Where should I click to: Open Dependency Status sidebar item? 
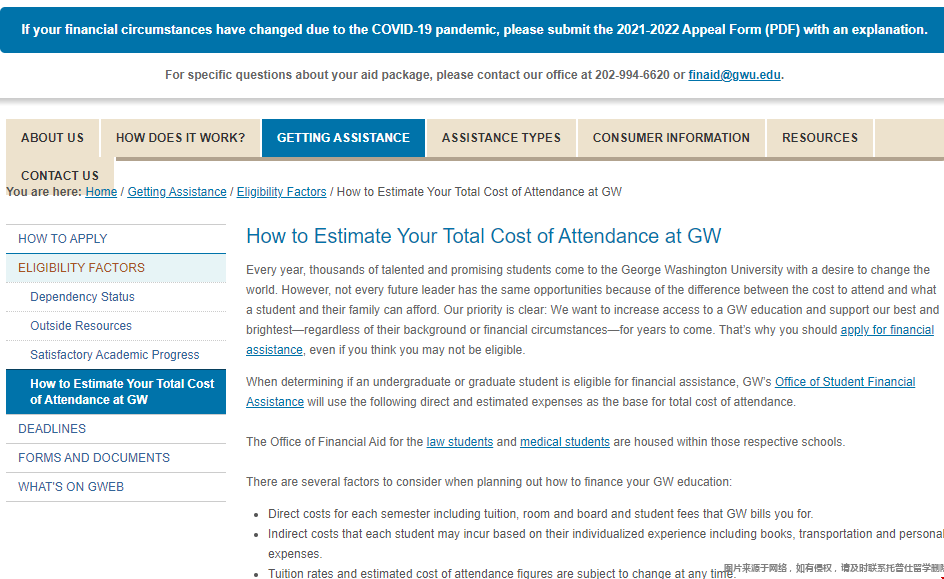pos(116,297)
